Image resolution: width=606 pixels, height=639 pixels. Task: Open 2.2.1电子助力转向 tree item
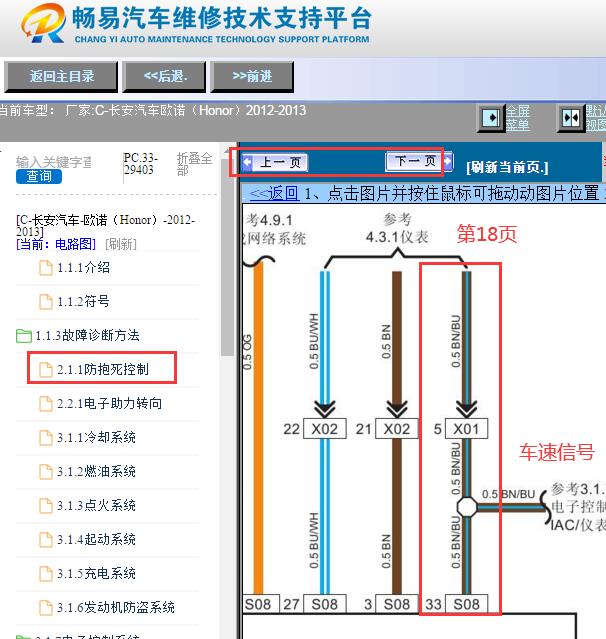109,403
